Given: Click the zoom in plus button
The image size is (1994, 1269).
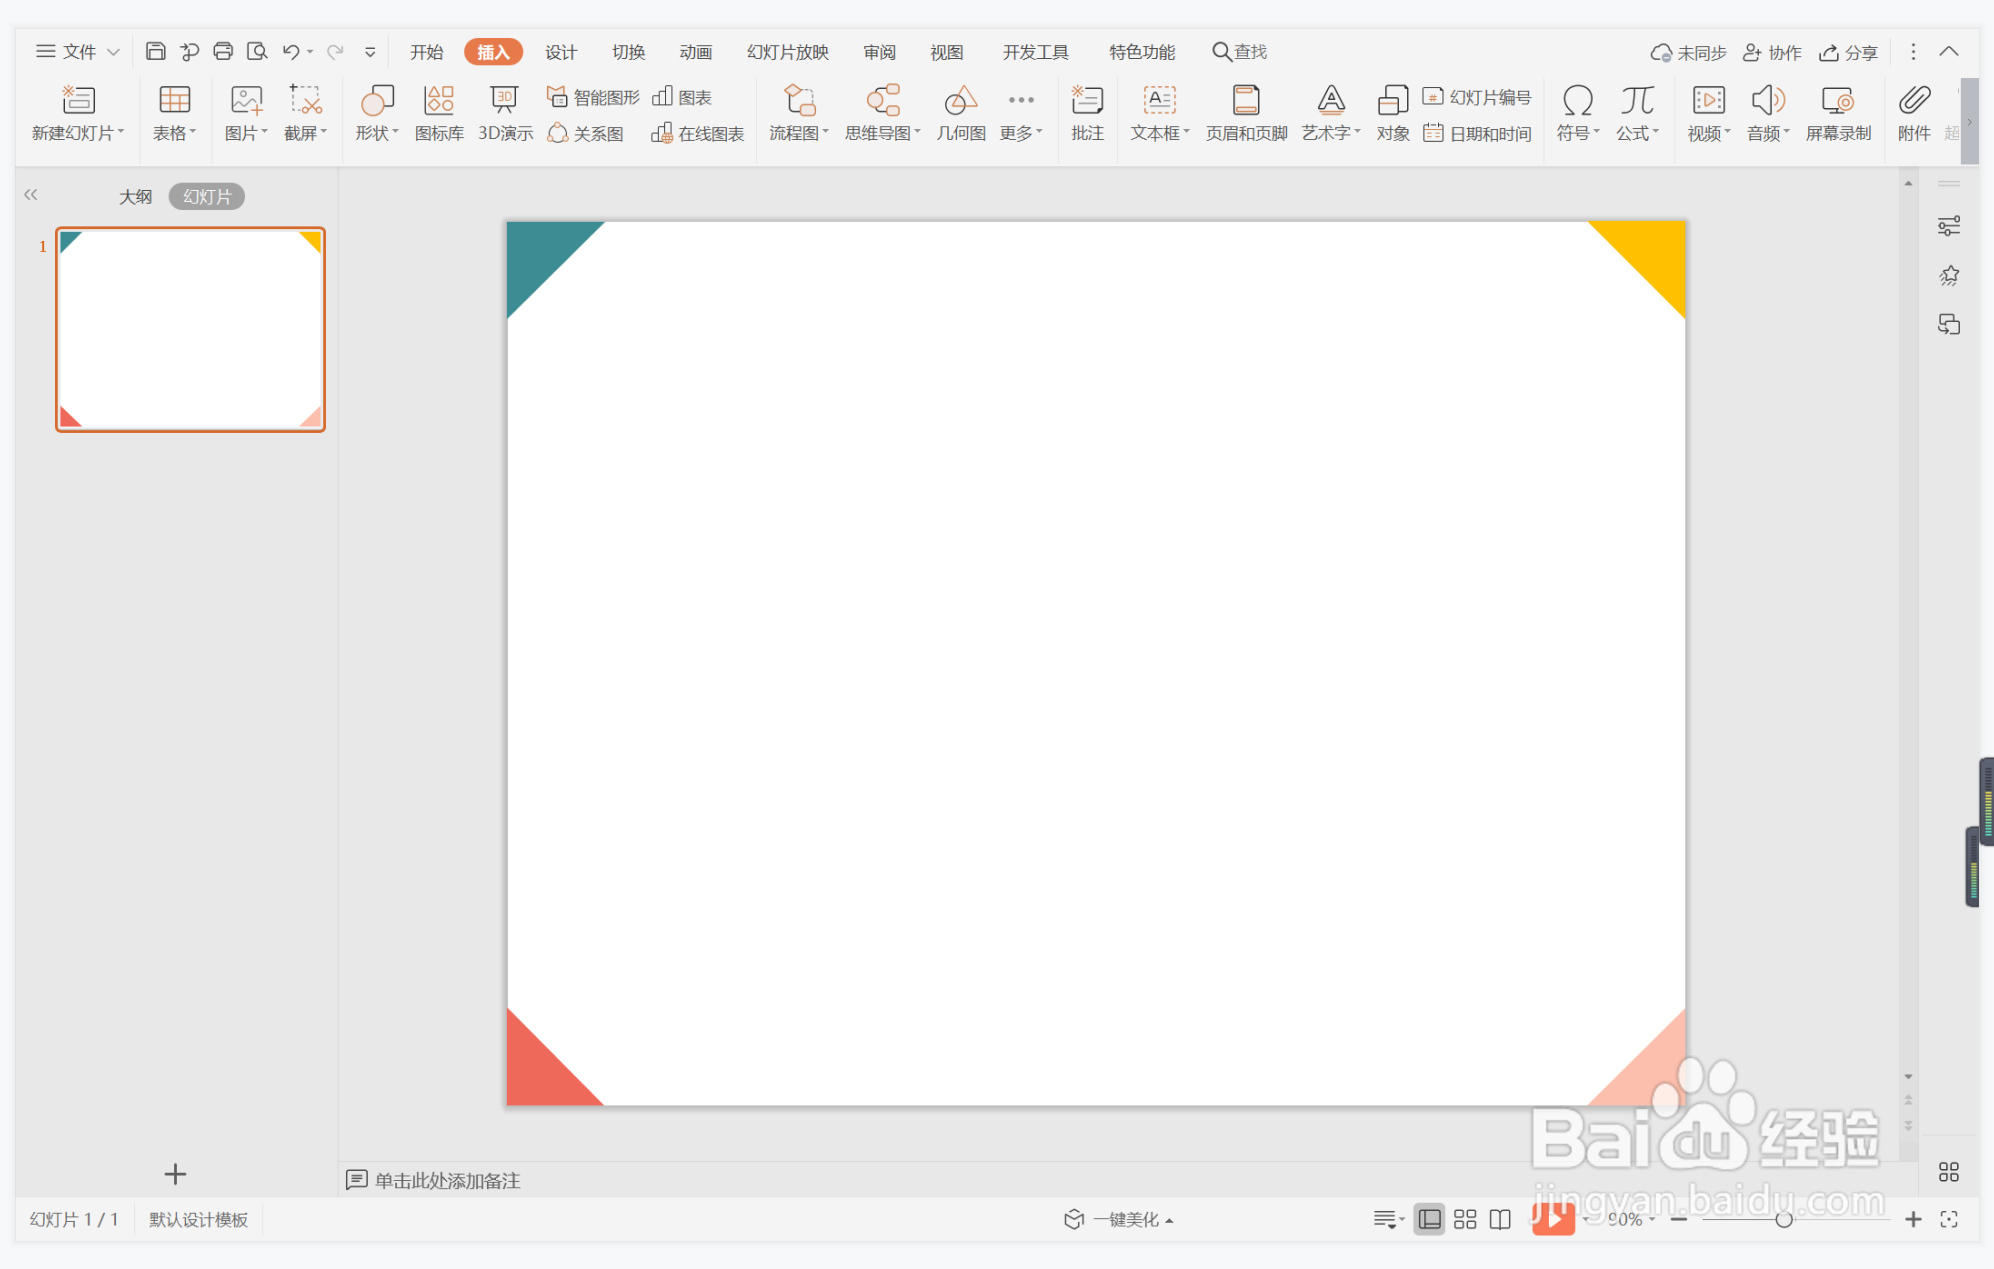Looking at the screenshot, I should [1913, 1219].
